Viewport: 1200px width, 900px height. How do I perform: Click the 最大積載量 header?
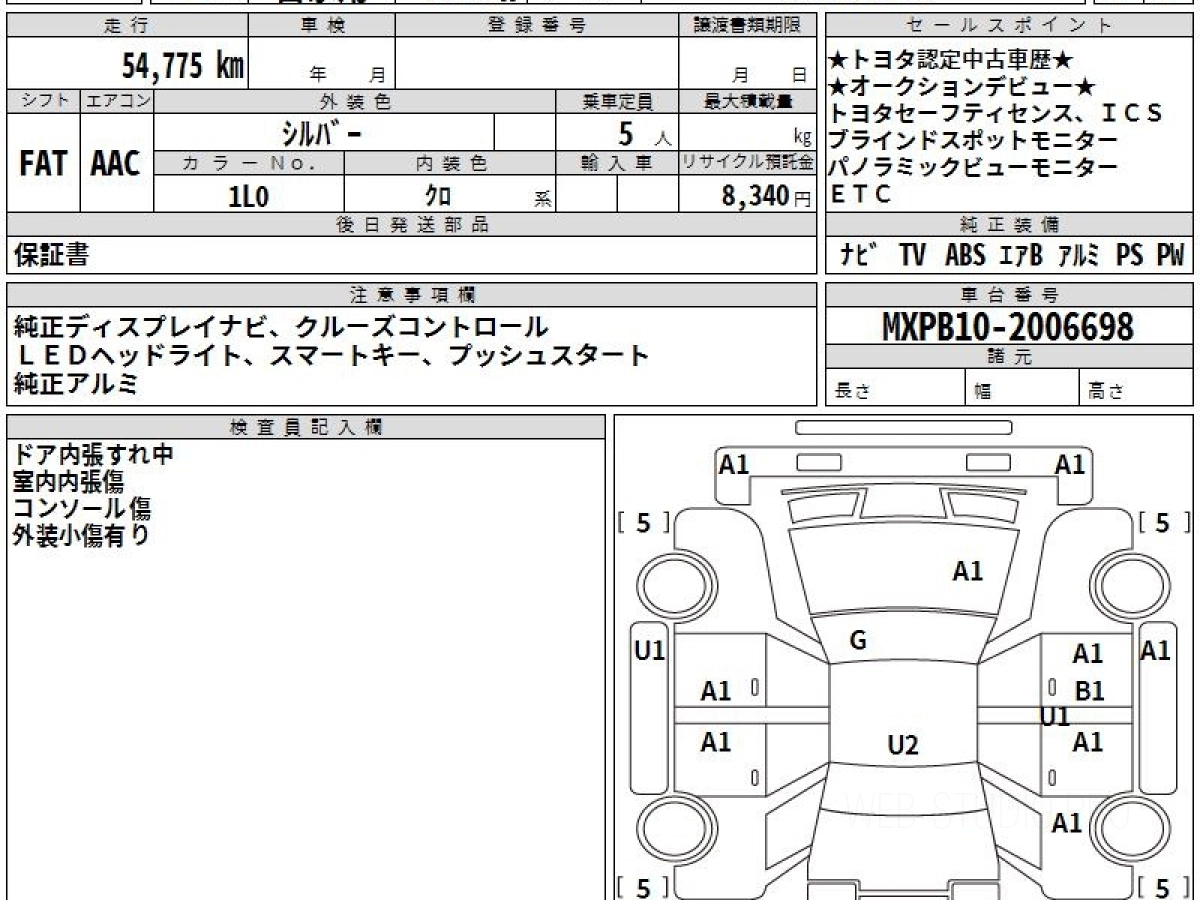pos(747,101)
